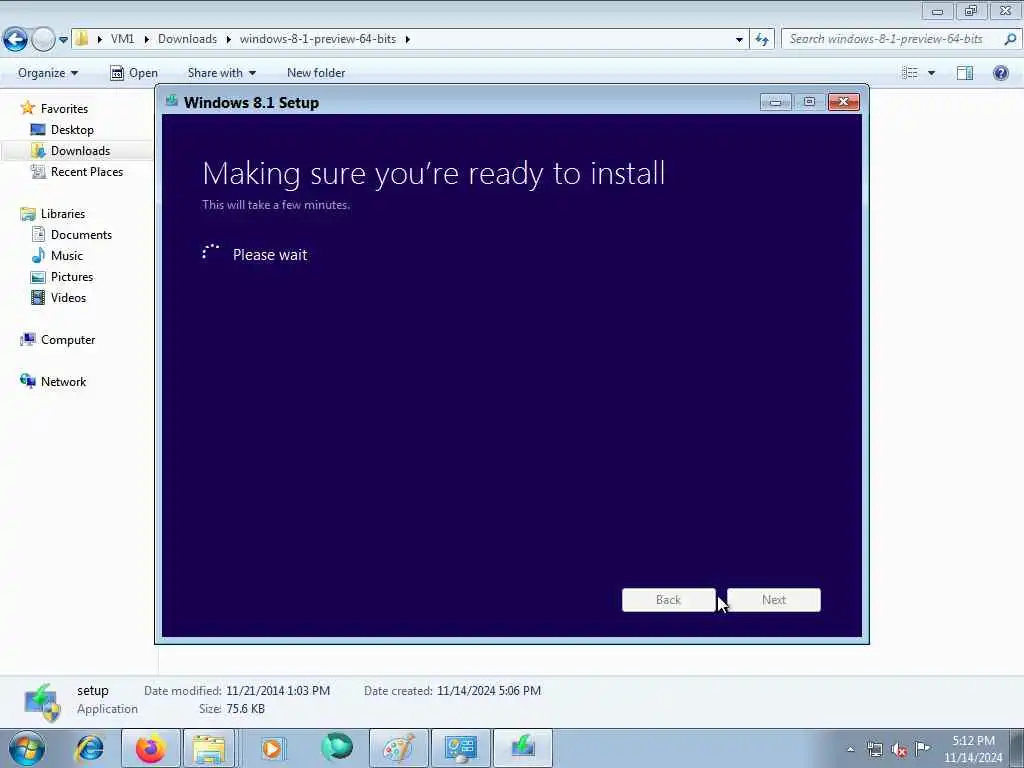Launch Firefox from the taskbar
The width and height of the screenshot is (1024, 768).
point(151,748)
